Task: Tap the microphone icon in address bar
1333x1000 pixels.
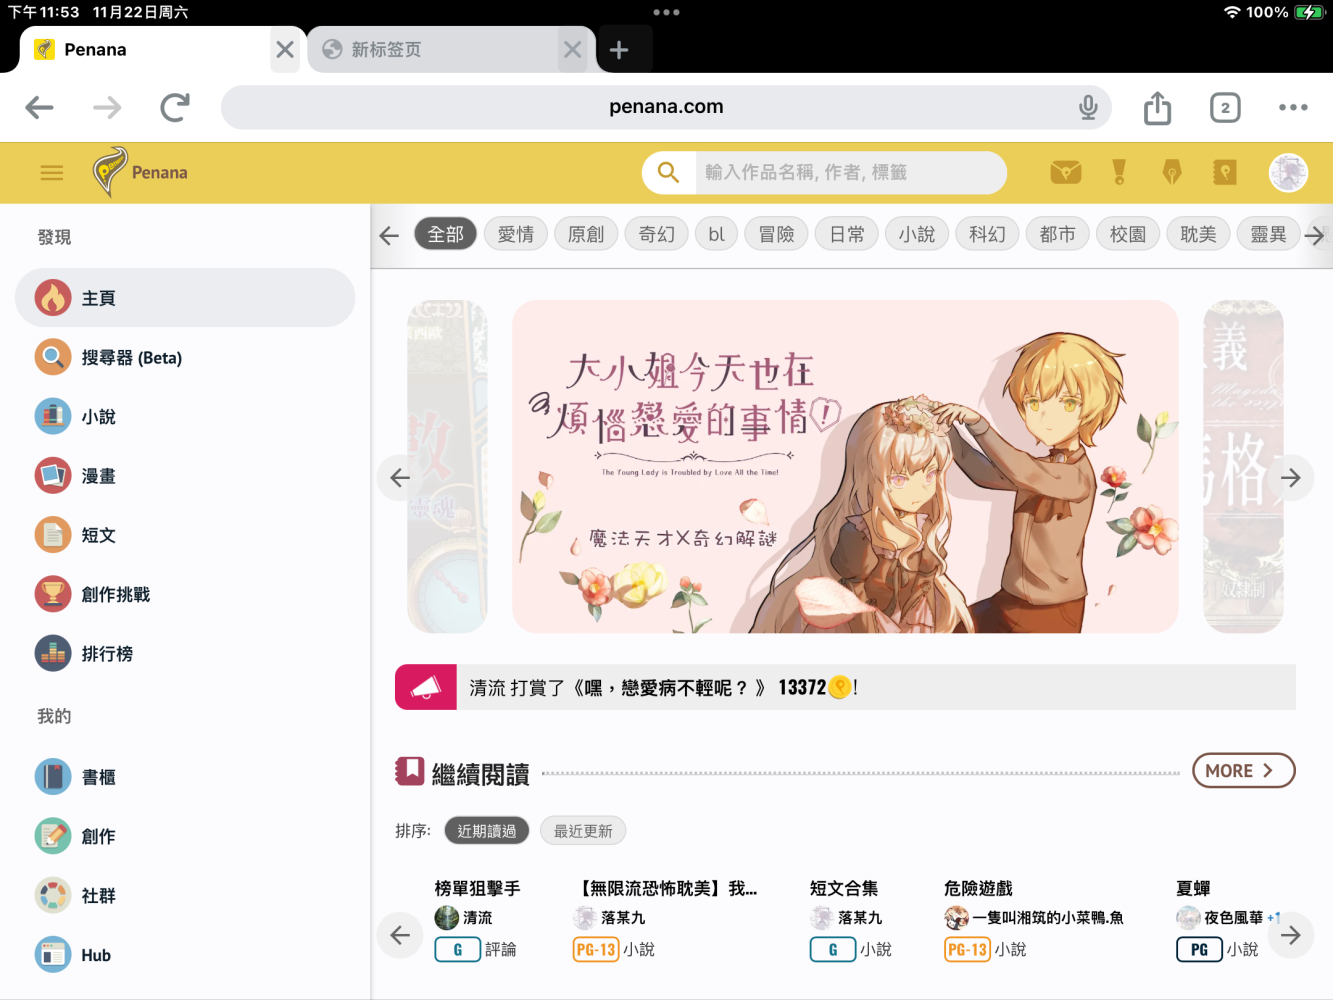Action: tap(1088, 107)
